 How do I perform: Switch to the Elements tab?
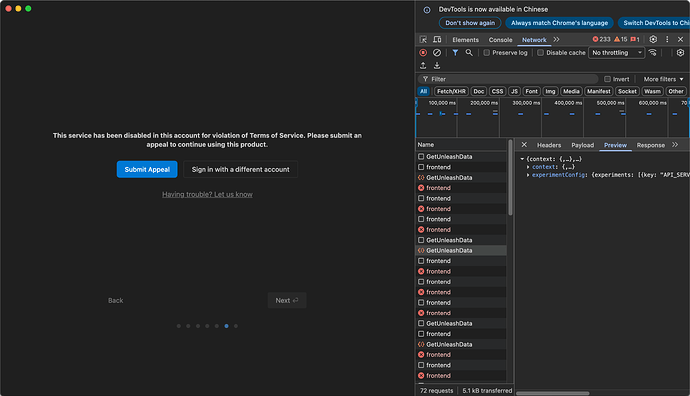[x=465, y=40]
